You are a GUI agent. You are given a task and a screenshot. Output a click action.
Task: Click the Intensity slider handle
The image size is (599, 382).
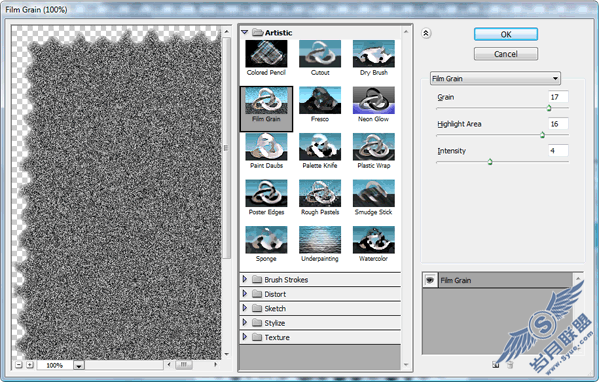490,162
